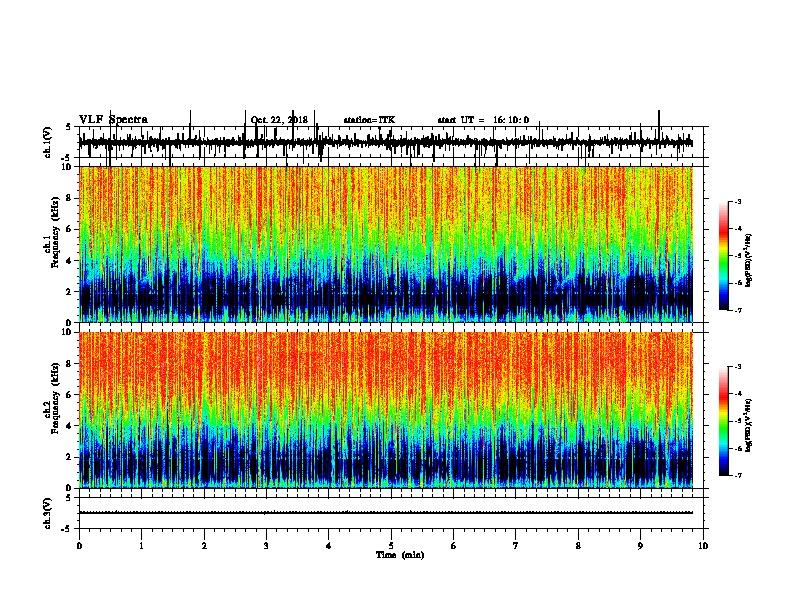Viewport: 792px width, 612px height.
Task: Click the "VLF Spectra" plot title
Action: click(x=113, y=119)
